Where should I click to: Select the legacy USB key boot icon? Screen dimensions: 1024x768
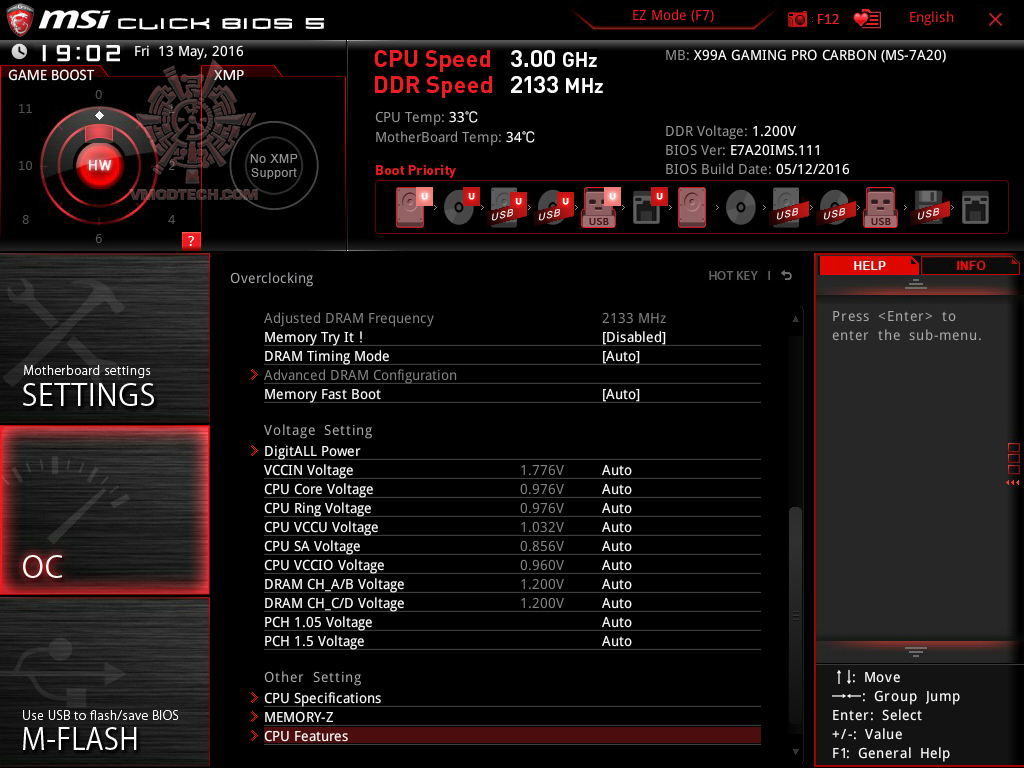881,207
